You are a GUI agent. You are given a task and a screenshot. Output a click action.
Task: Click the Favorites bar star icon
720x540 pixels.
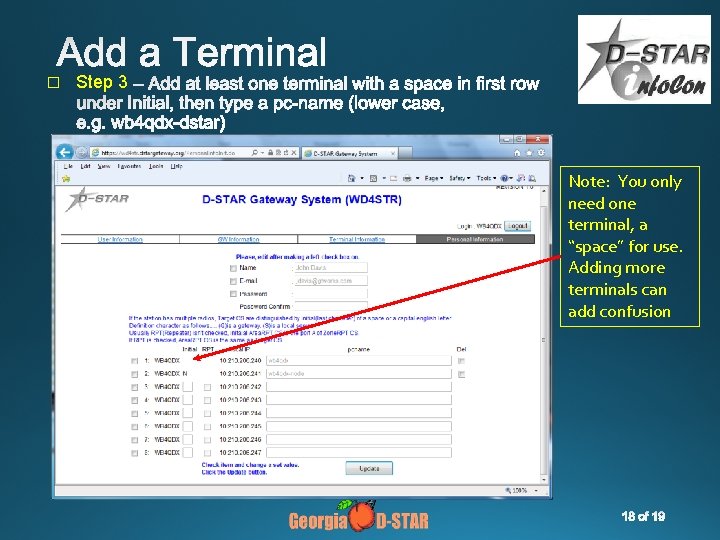point(66,178)
